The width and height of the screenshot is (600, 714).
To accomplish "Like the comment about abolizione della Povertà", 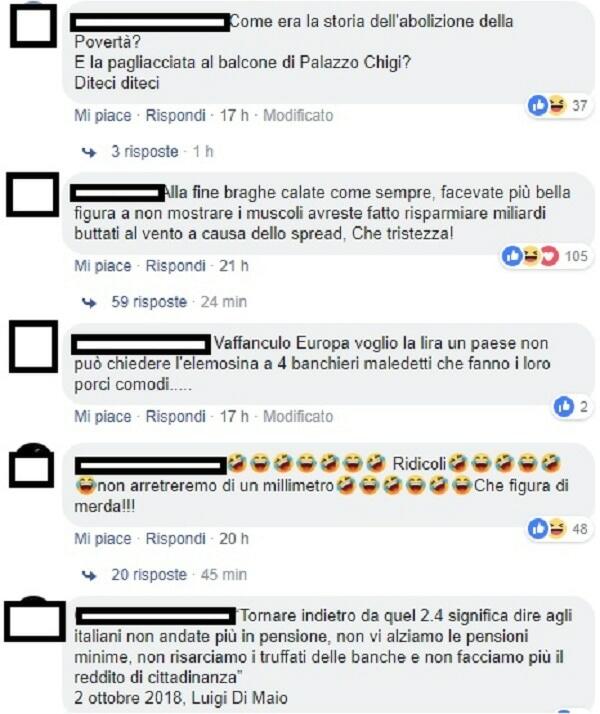I will pyautogui.click(x=103, y=116).
